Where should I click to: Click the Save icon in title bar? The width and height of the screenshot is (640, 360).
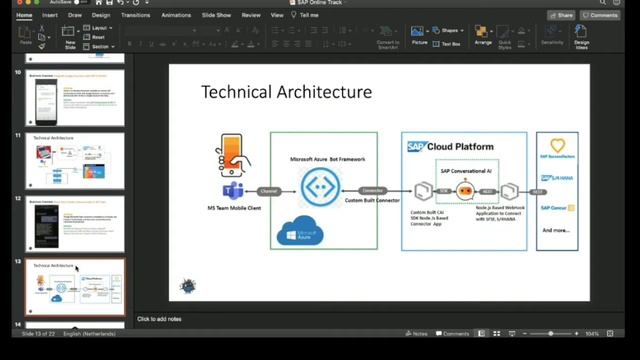coord(109,2)
